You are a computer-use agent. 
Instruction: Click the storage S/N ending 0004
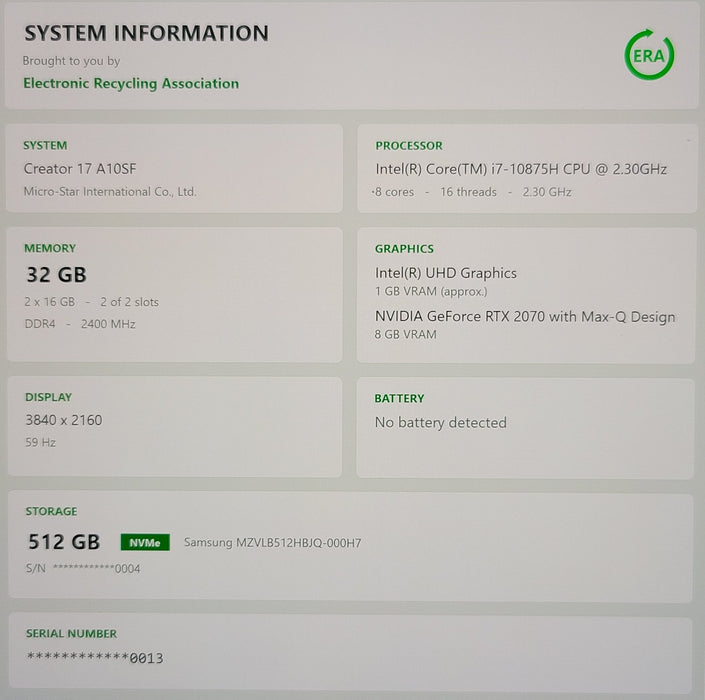coord(83,568)
